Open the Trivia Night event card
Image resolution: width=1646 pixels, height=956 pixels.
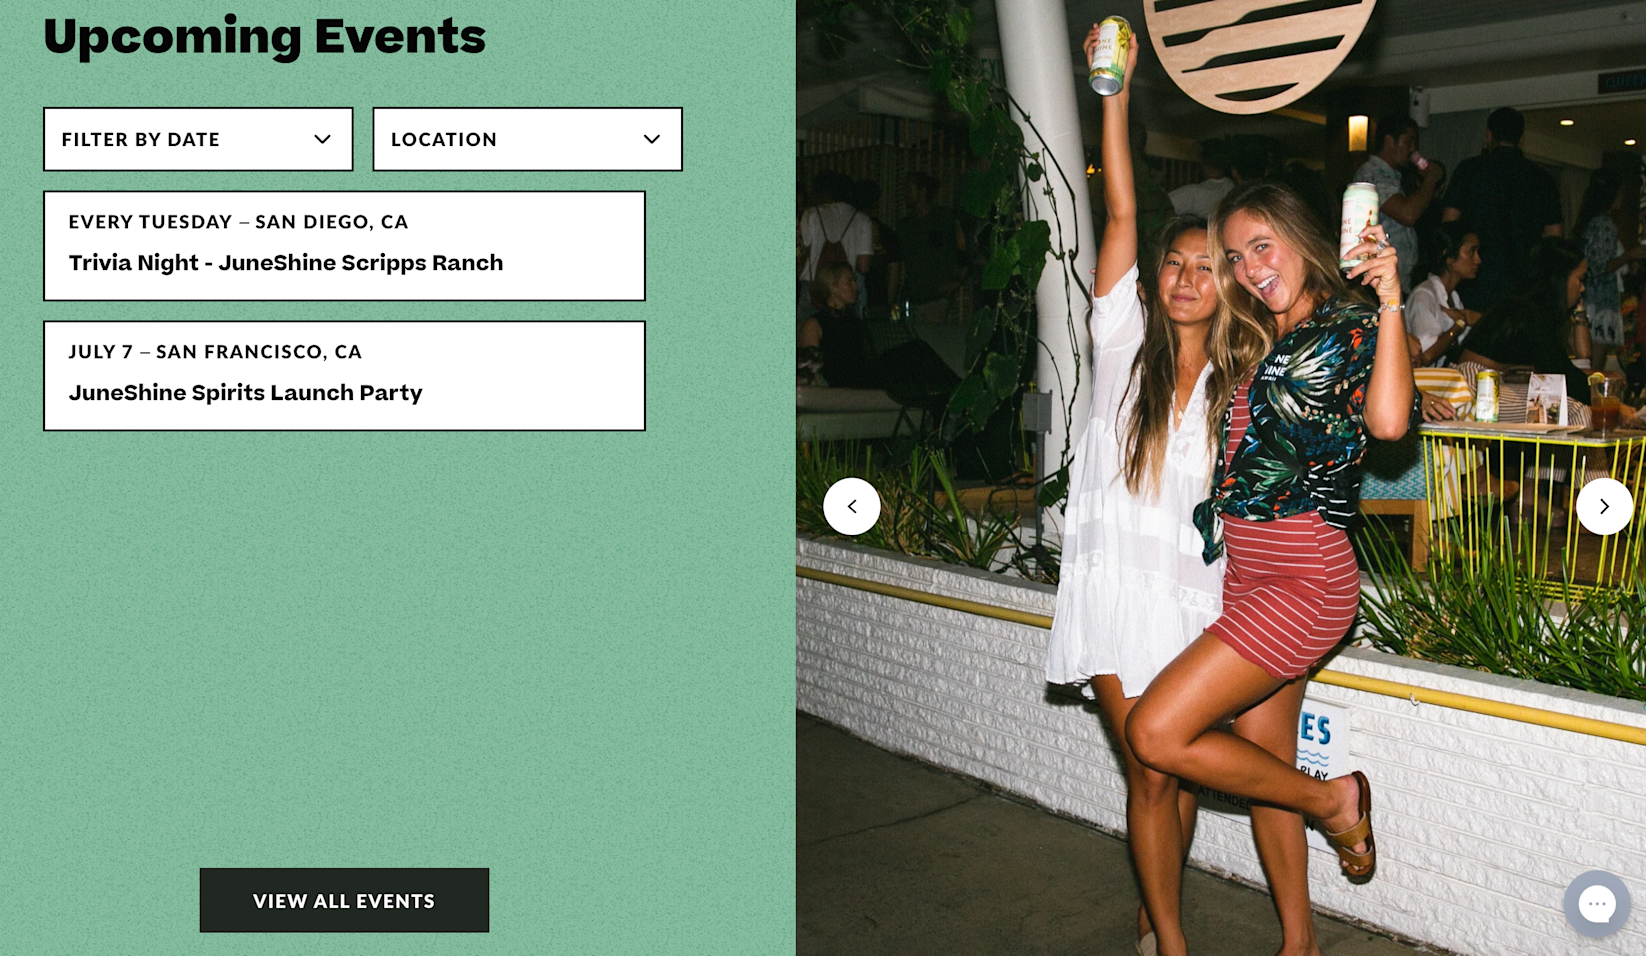pyautogui.click(x=344, y=246)
